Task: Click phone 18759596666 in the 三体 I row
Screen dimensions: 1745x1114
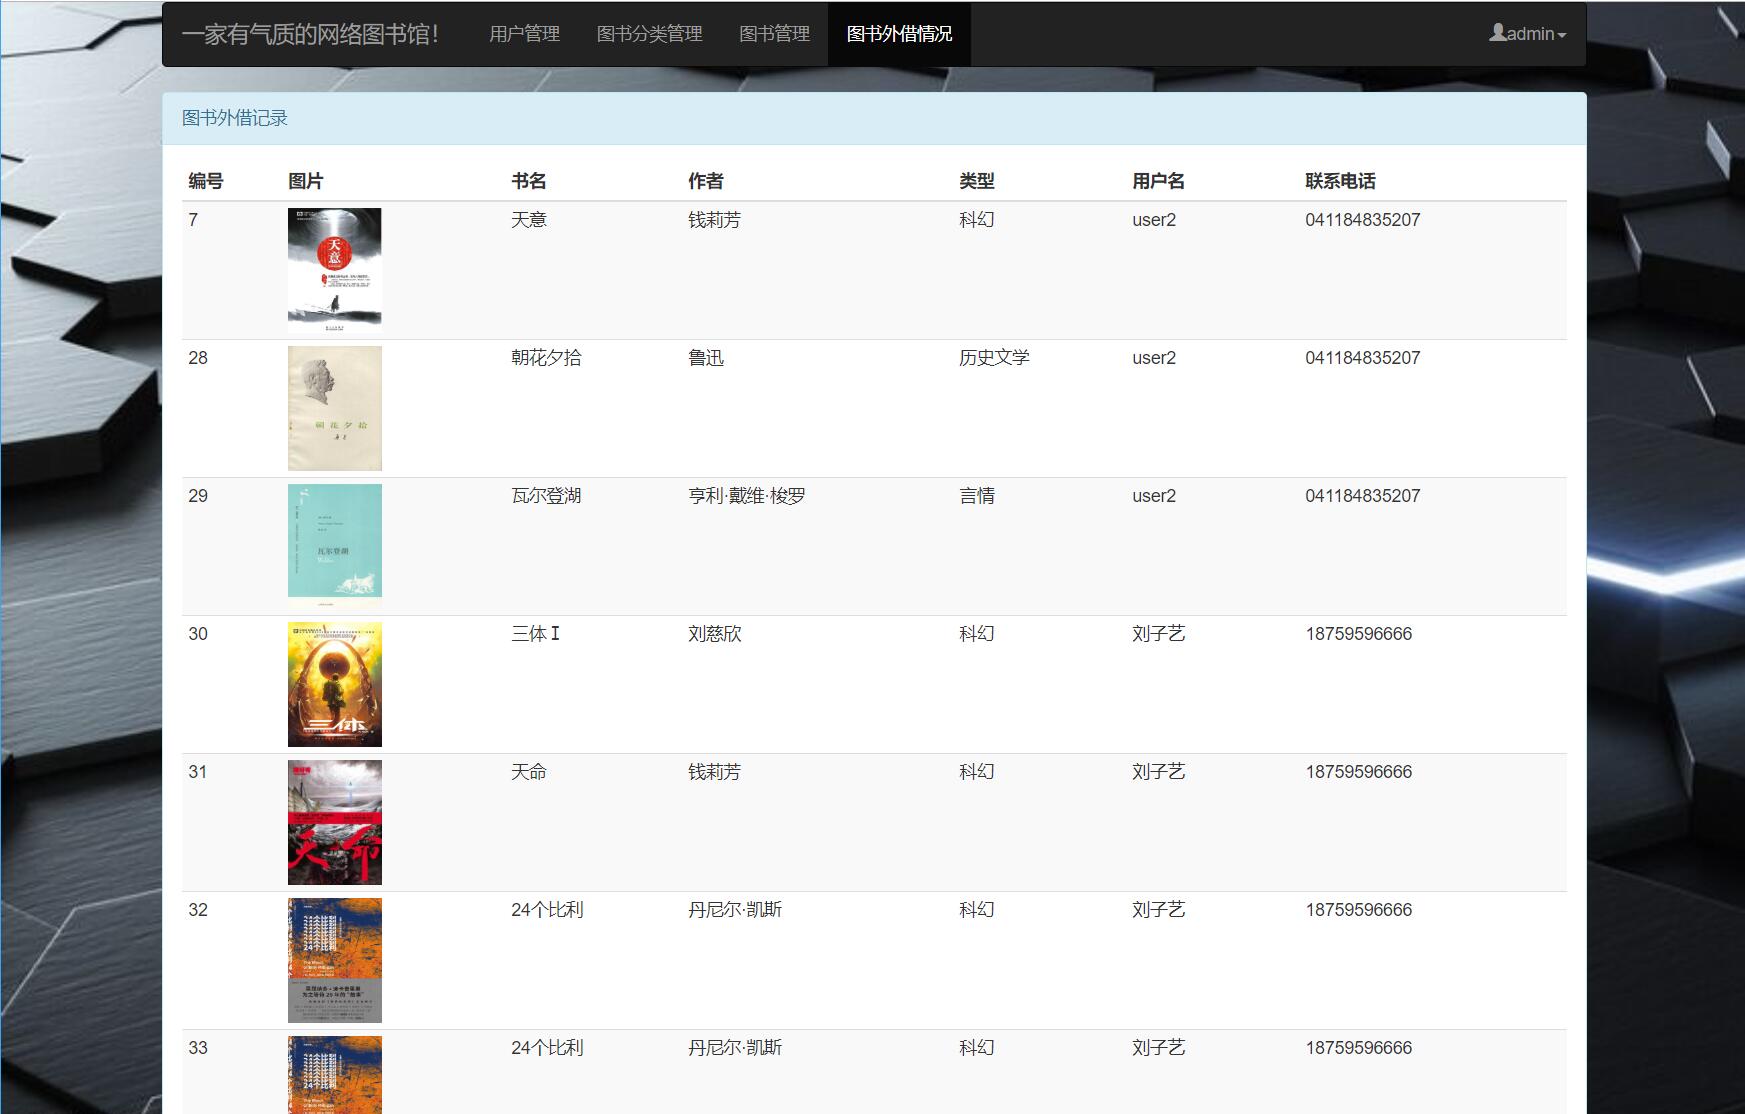Action: click(x=1359, y=634)
